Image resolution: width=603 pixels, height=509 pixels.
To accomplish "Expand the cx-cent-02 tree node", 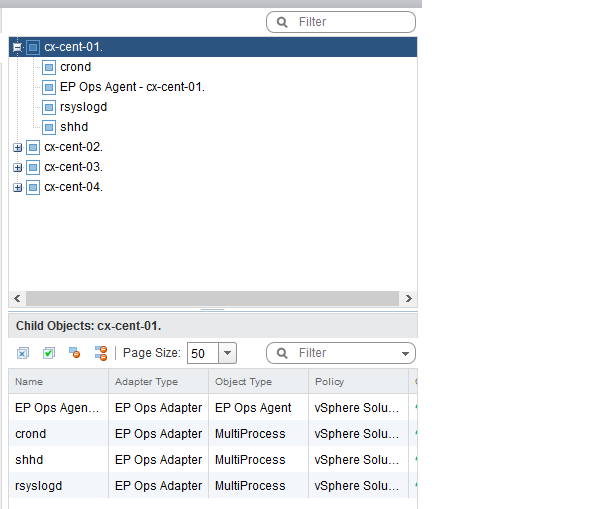I will click(17, 147).
